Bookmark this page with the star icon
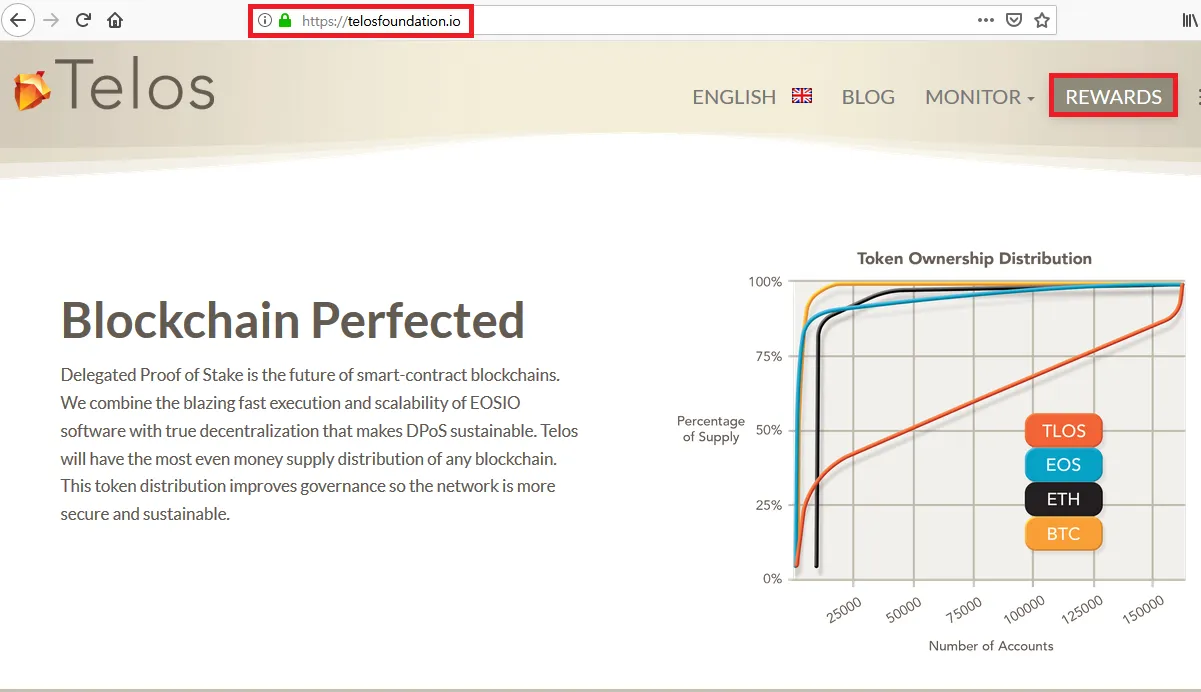This screenshot has width=1201, height=692. pos(1042,20)
